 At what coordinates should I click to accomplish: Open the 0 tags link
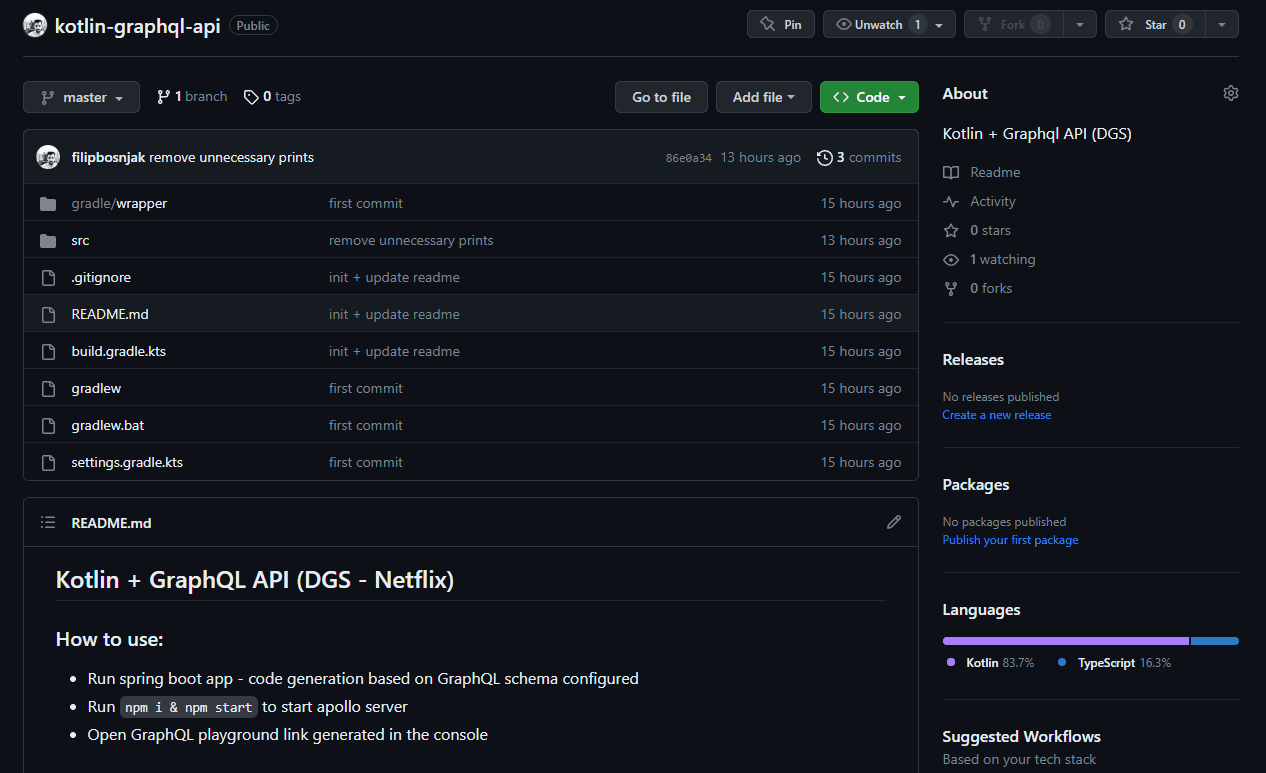pos(272,97)
